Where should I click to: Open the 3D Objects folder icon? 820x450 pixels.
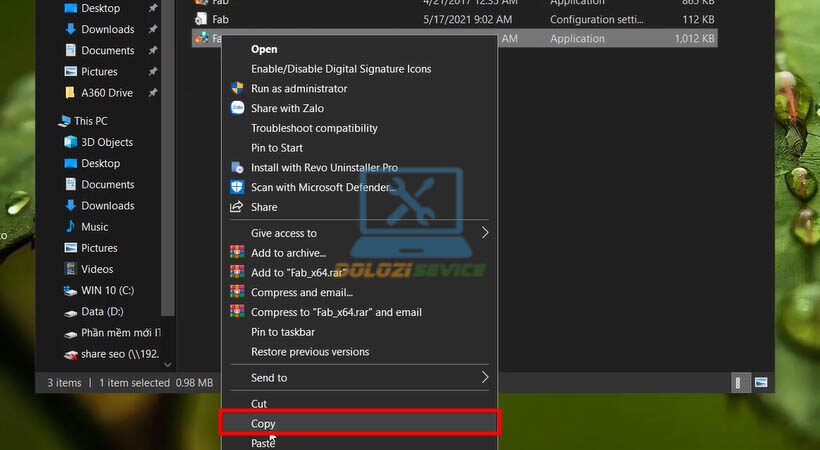tap(71, 142)
